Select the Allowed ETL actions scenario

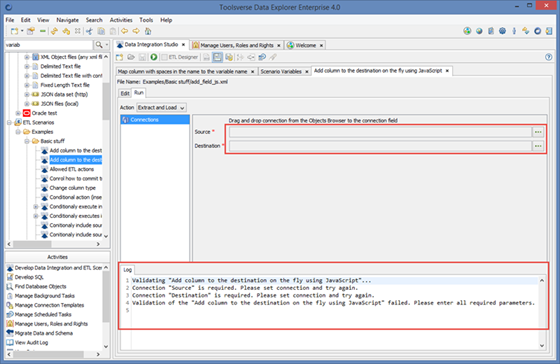click(68, 169)
